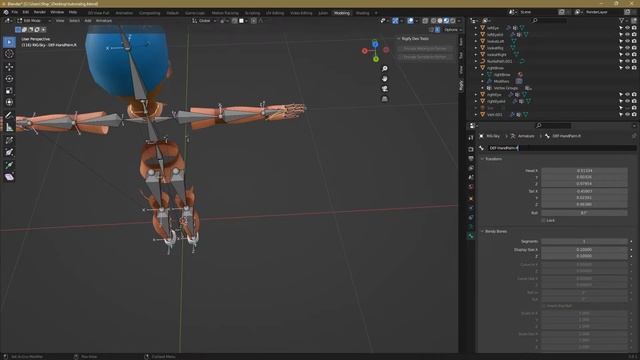This screenshot has height=360, width=640.
Task: Toggle selectability arrow of rightEye
Action: click(x=621, y=95)
